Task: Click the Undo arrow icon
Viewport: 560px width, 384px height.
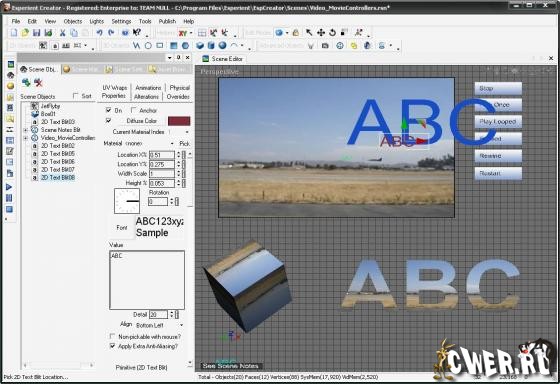Action: coord(99,33)
